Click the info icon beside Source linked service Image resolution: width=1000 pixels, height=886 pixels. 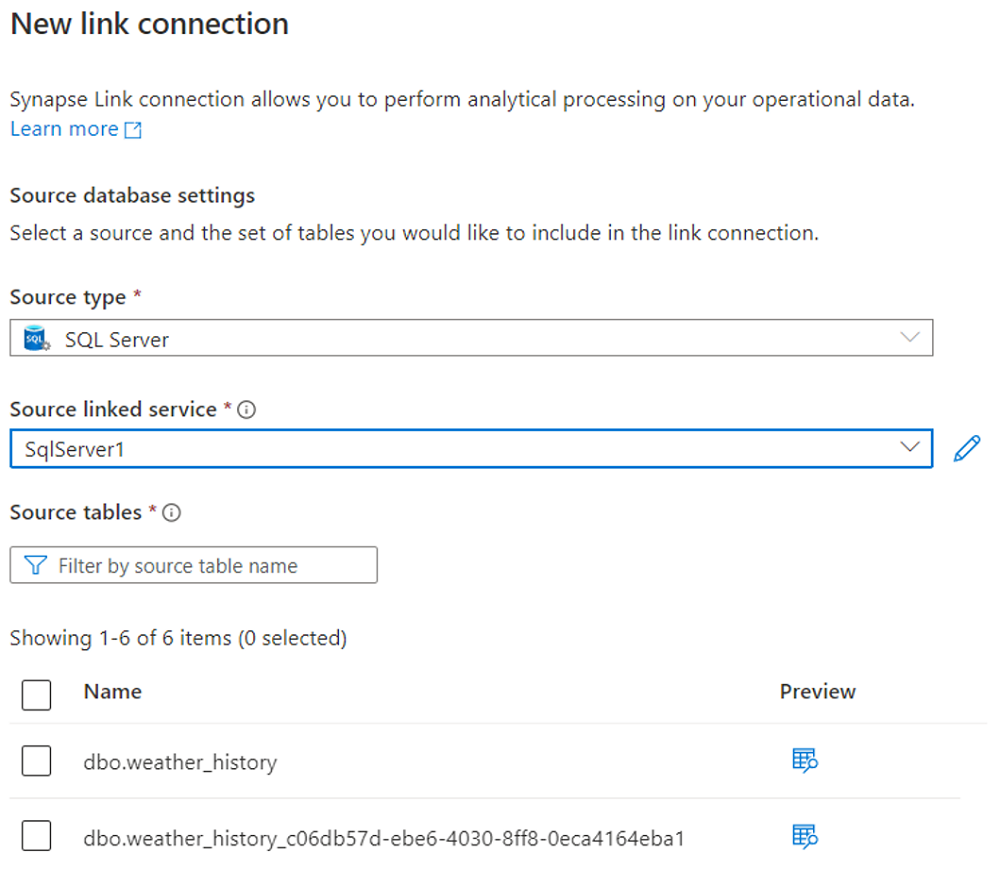(245, 409)
